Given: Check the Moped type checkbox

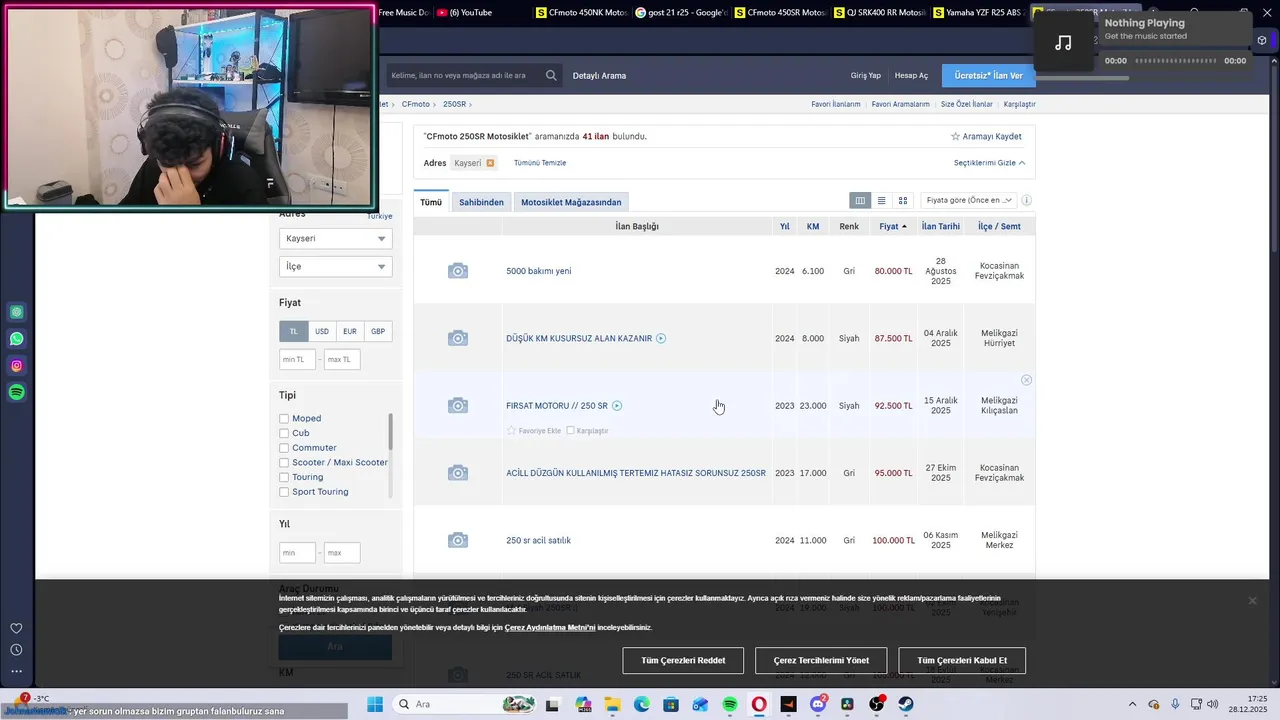Looking at the screenshot, I should pos(284,419).
